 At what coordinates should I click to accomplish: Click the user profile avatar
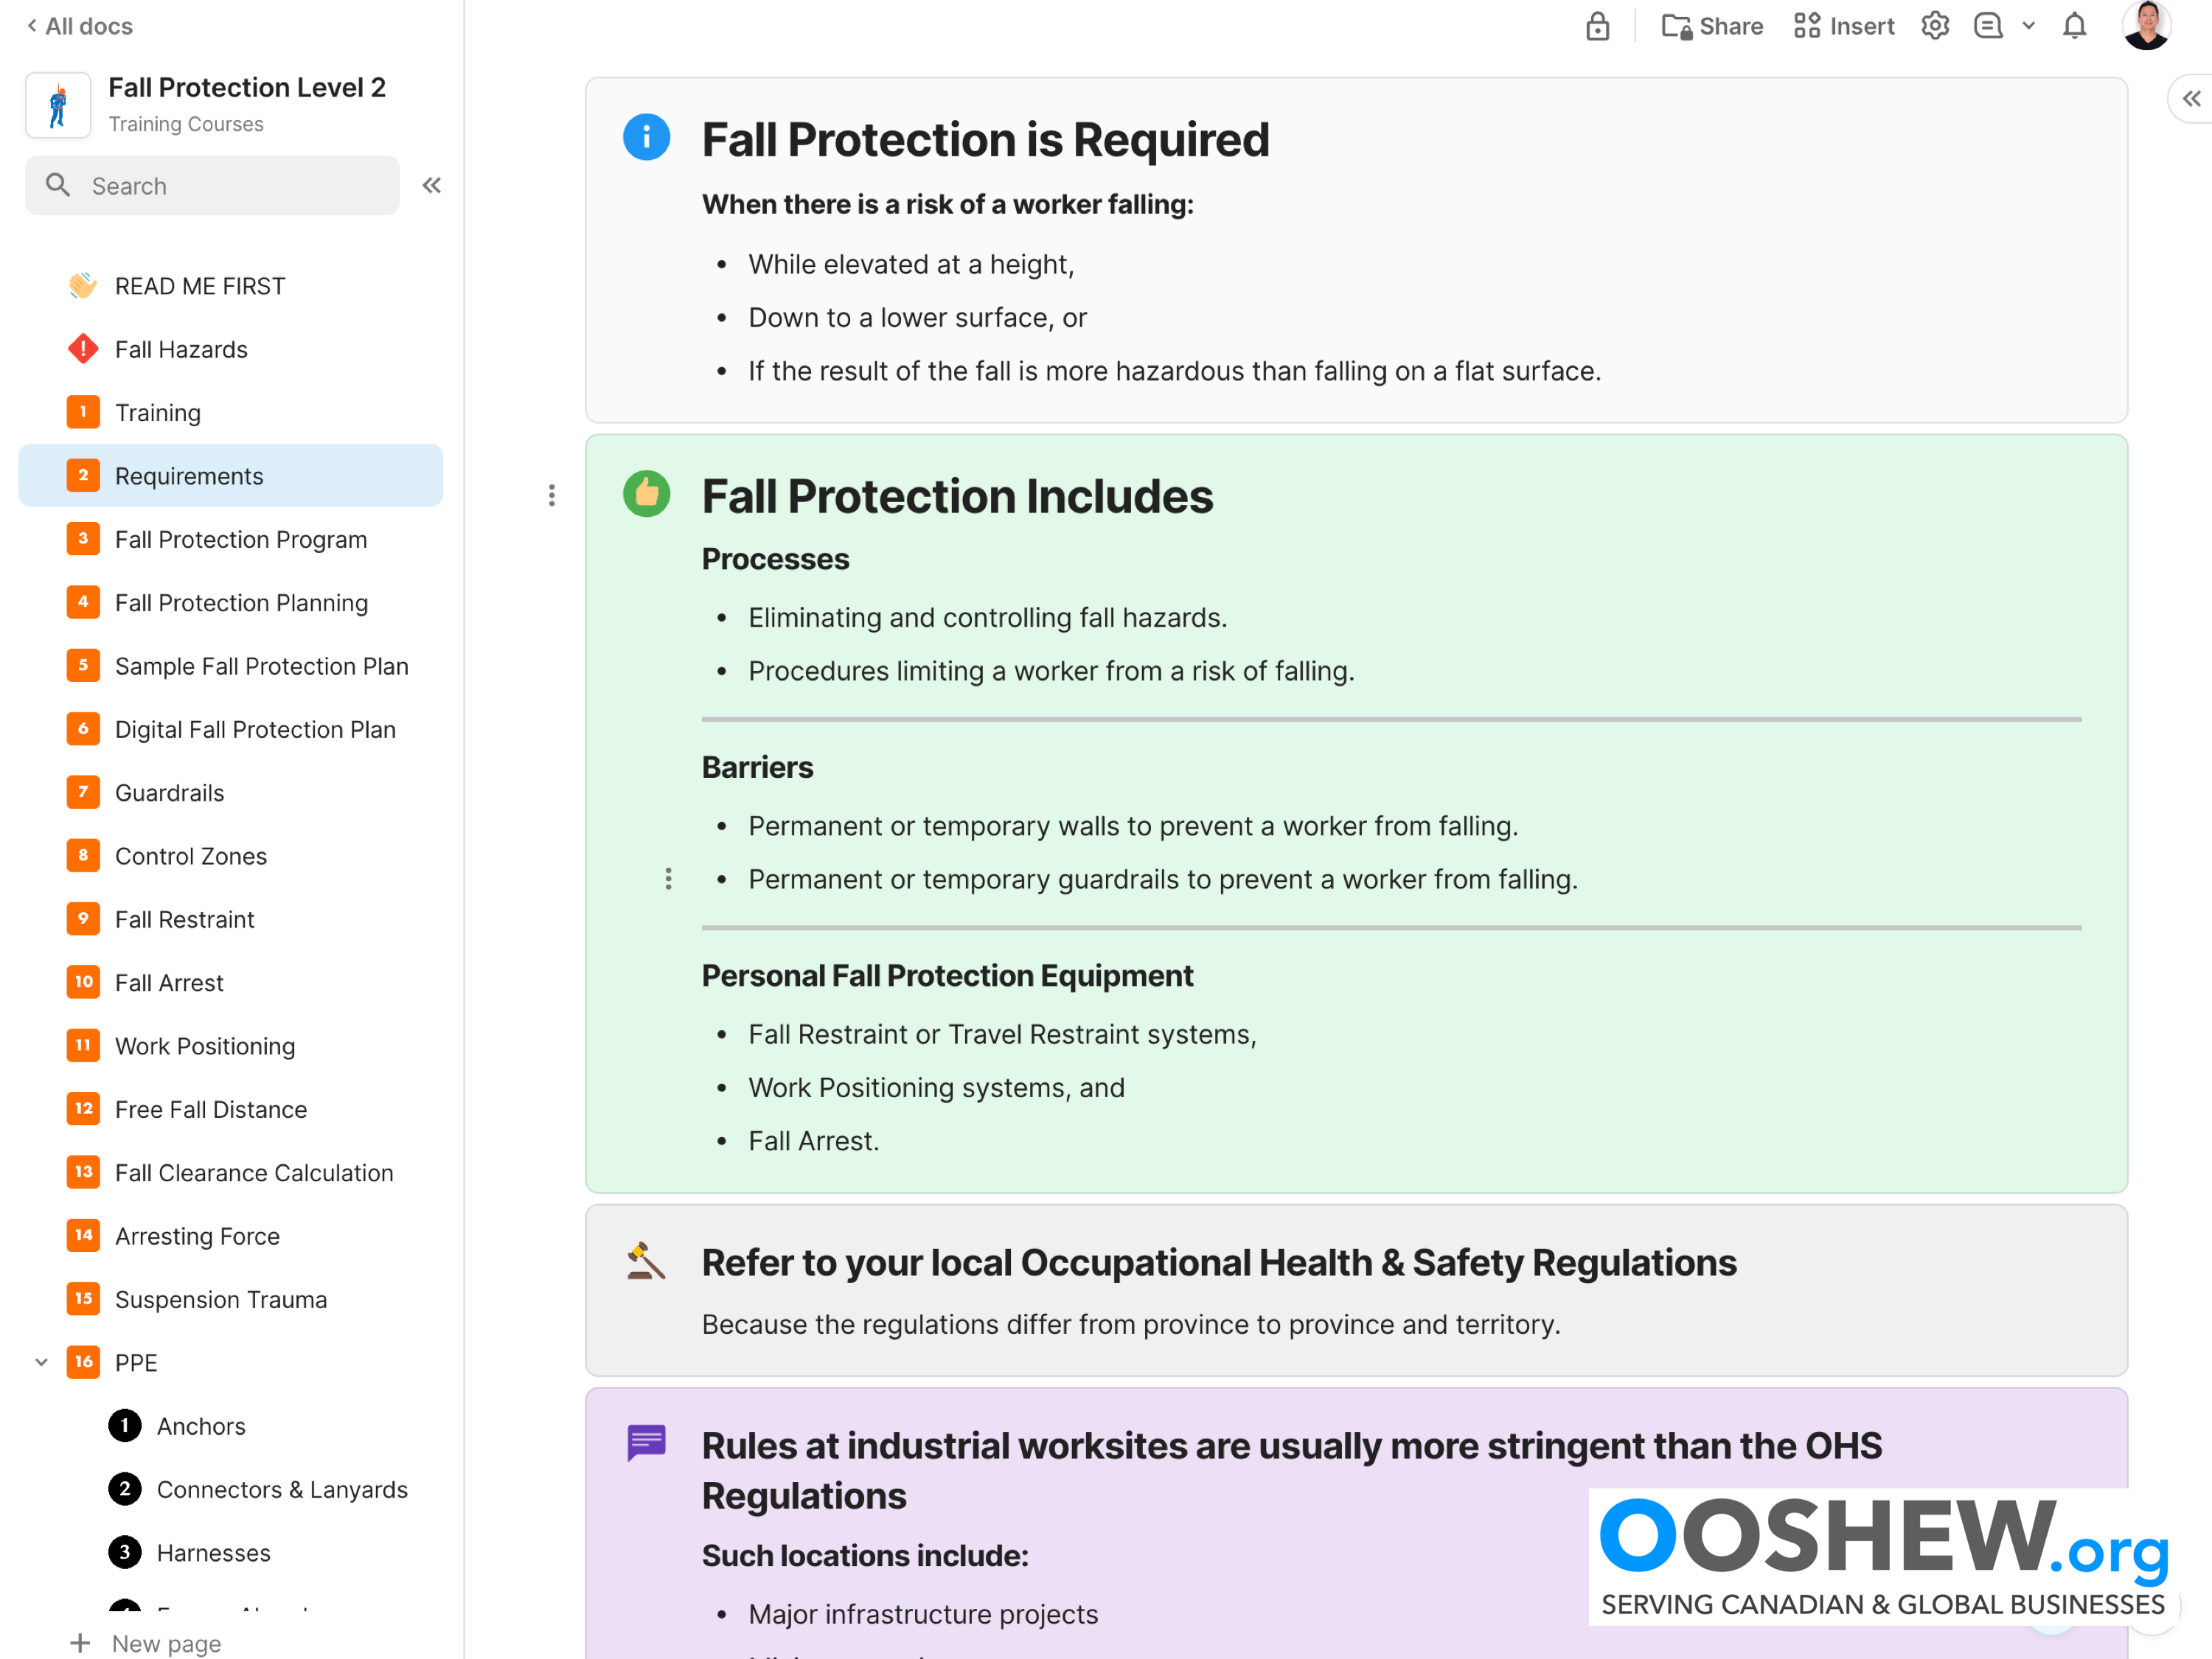pos(2145,24)
